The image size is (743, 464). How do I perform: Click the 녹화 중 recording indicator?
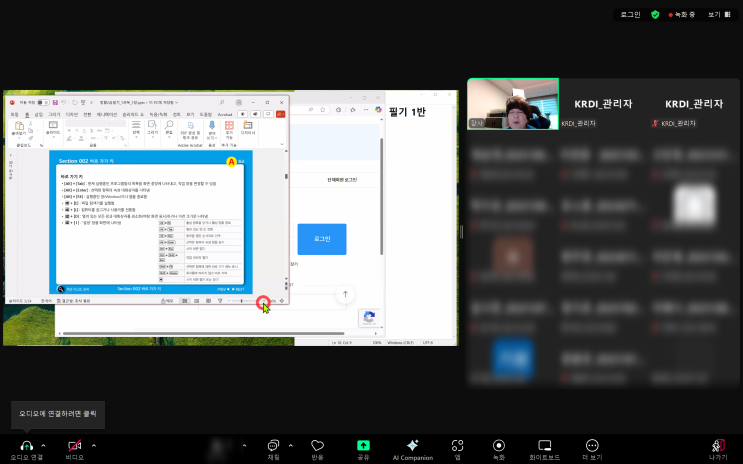tap(681, 15)
